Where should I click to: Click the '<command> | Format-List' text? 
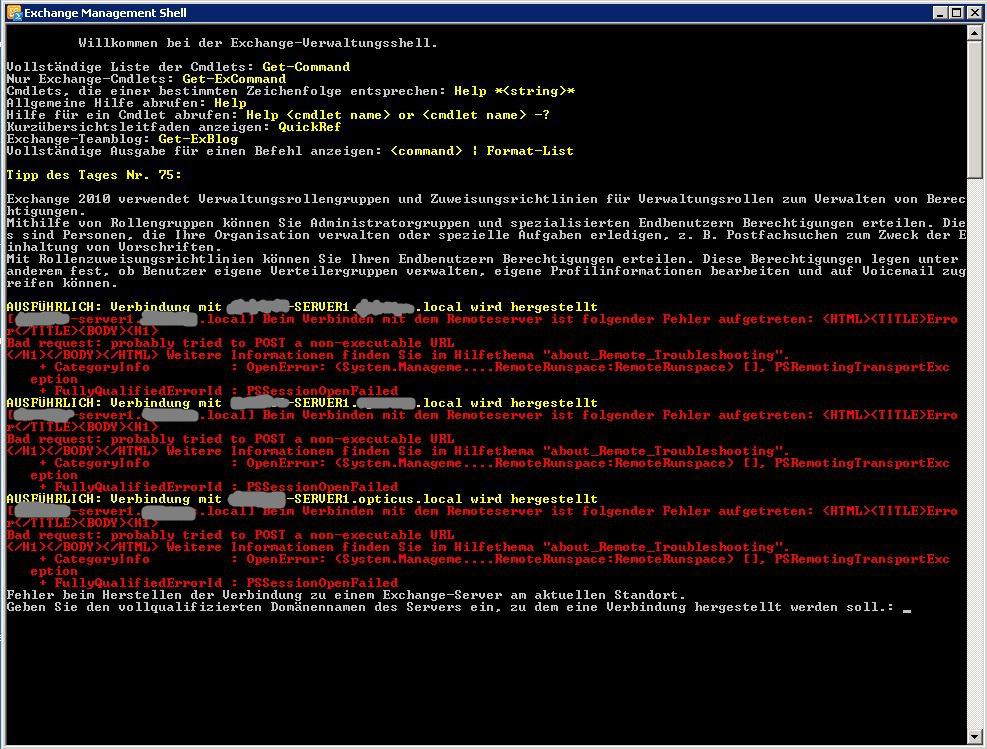pos(482,150)
